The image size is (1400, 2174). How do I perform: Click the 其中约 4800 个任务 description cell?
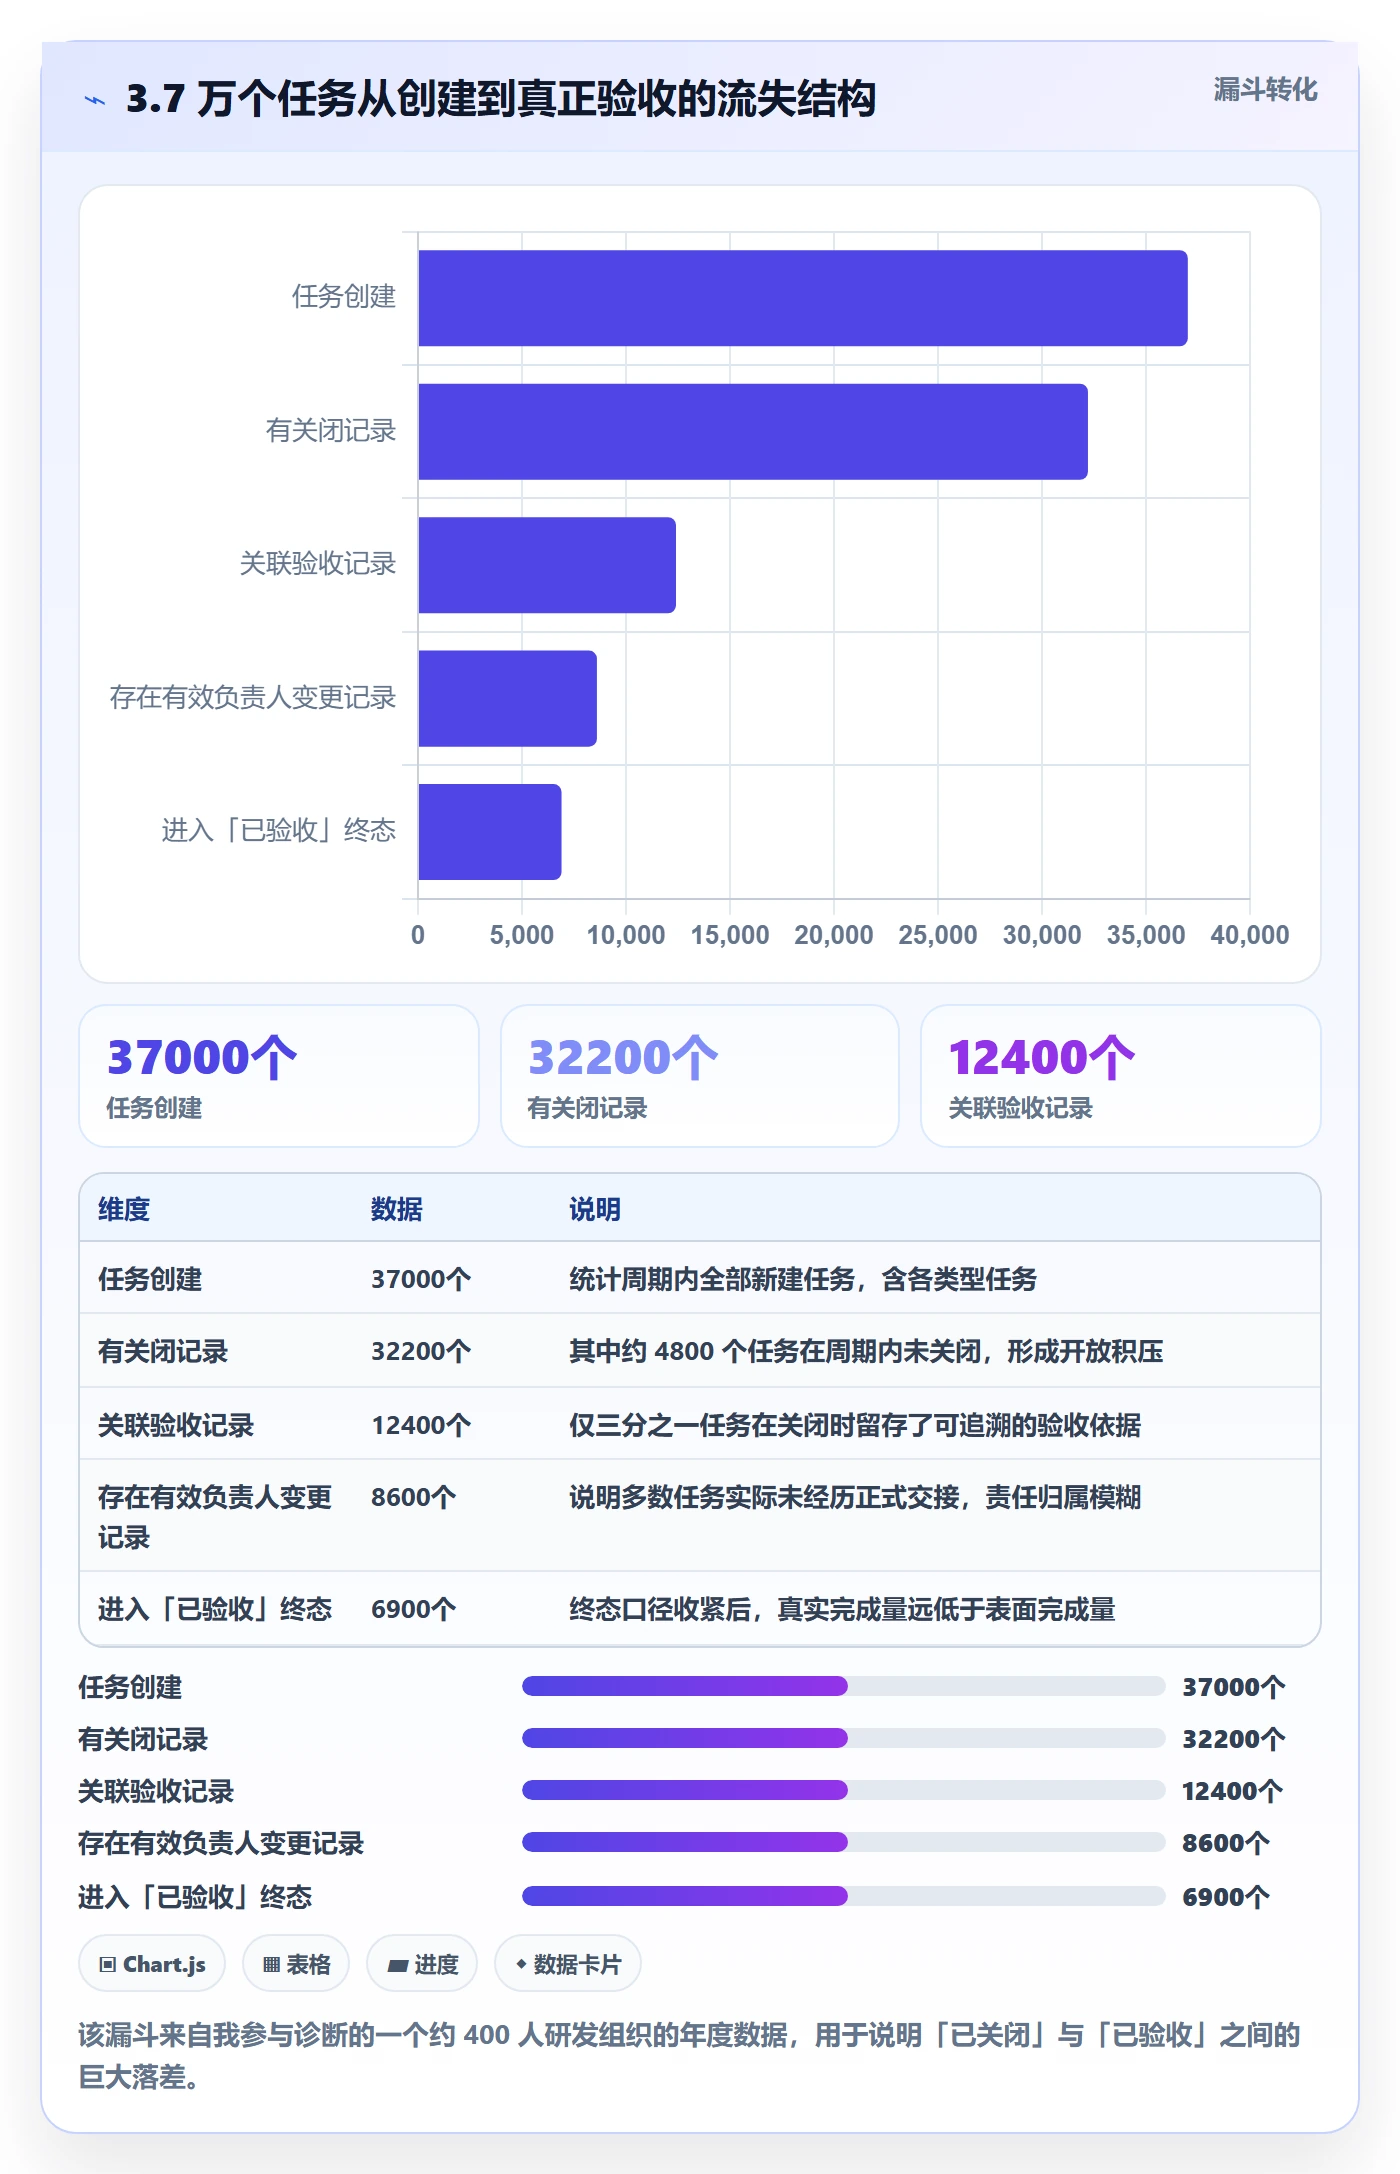pyautogui.click(x=866, y=1351)
